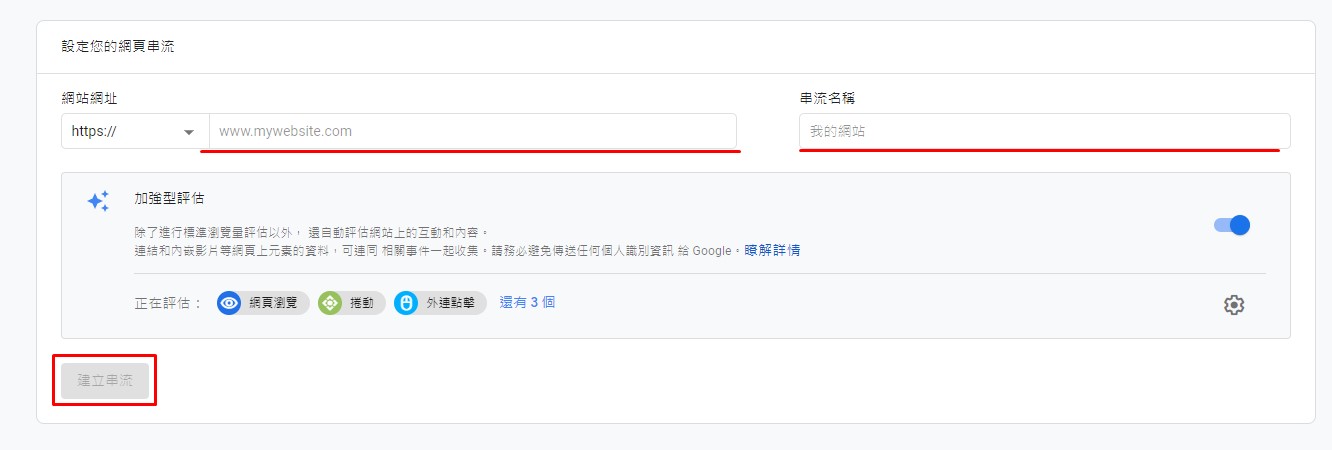Click the sparkle icon beside 加強型評估

tap(98, 201)
